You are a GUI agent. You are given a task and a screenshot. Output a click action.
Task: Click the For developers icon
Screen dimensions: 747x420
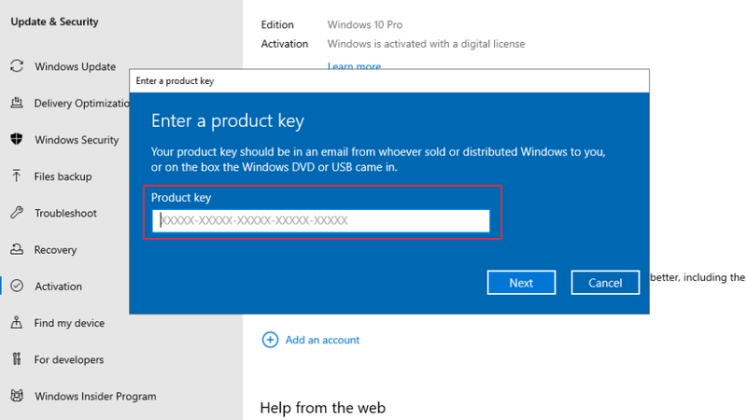pyautogui.click(x=16, y=359)
